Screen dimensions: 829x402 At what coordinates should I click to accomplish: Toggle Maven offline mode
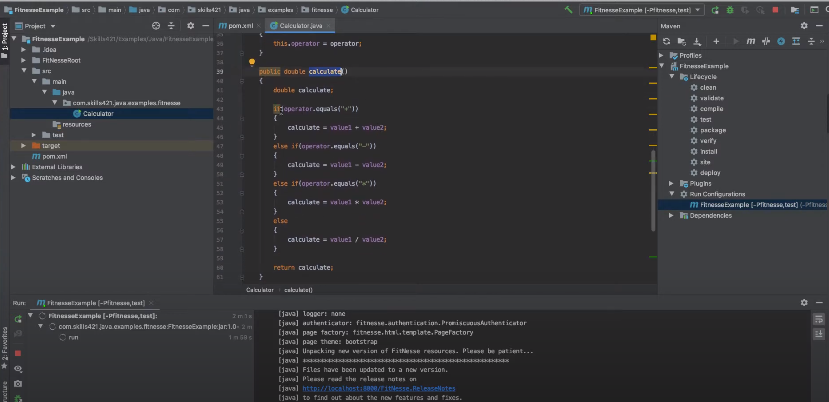click(766, 41)
